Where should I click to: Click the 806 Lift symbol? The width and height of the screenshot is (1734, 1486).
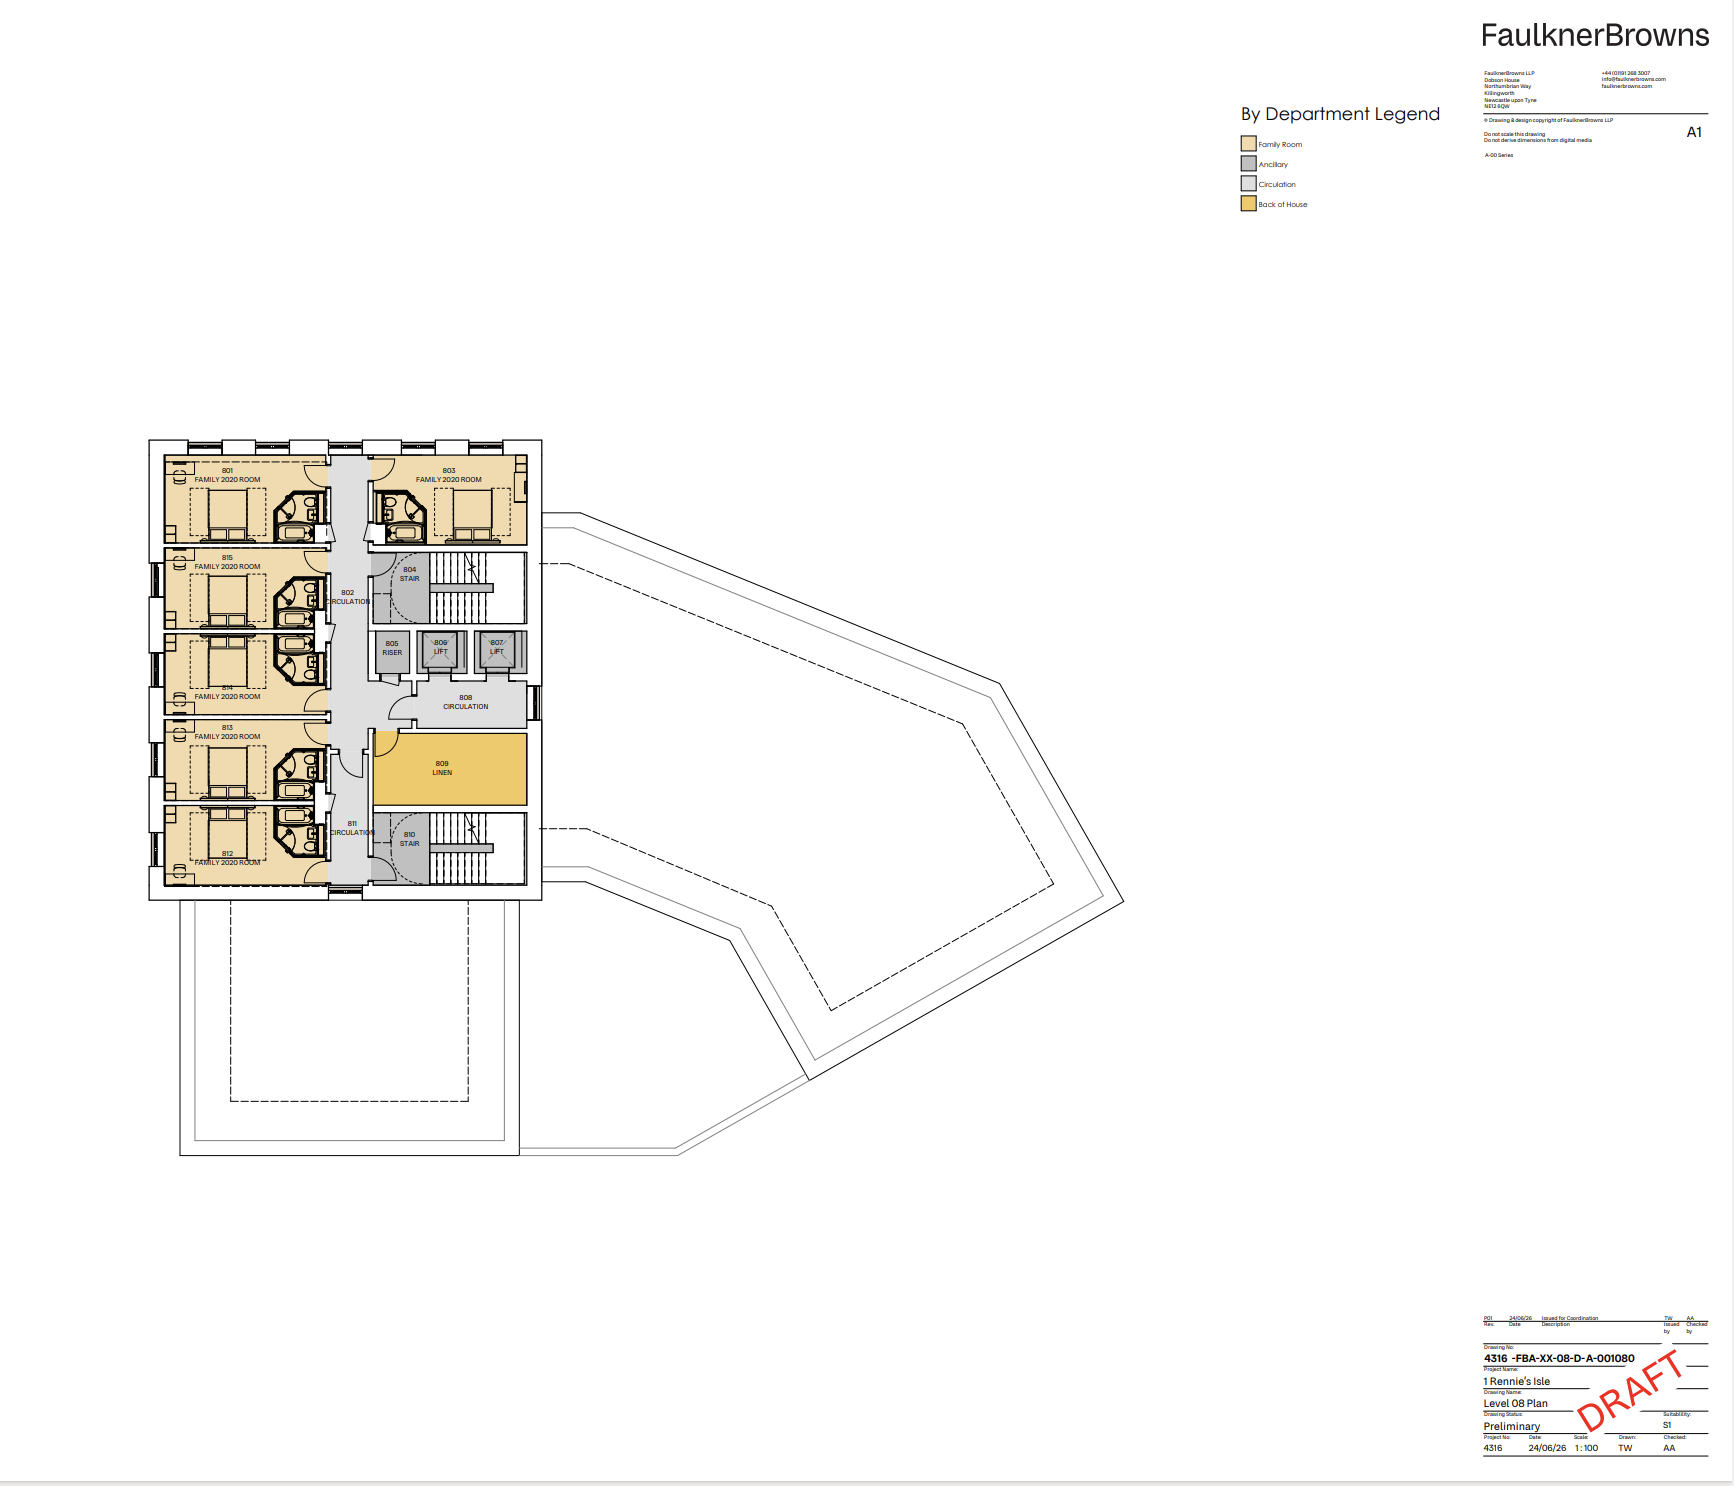(441, 650)
